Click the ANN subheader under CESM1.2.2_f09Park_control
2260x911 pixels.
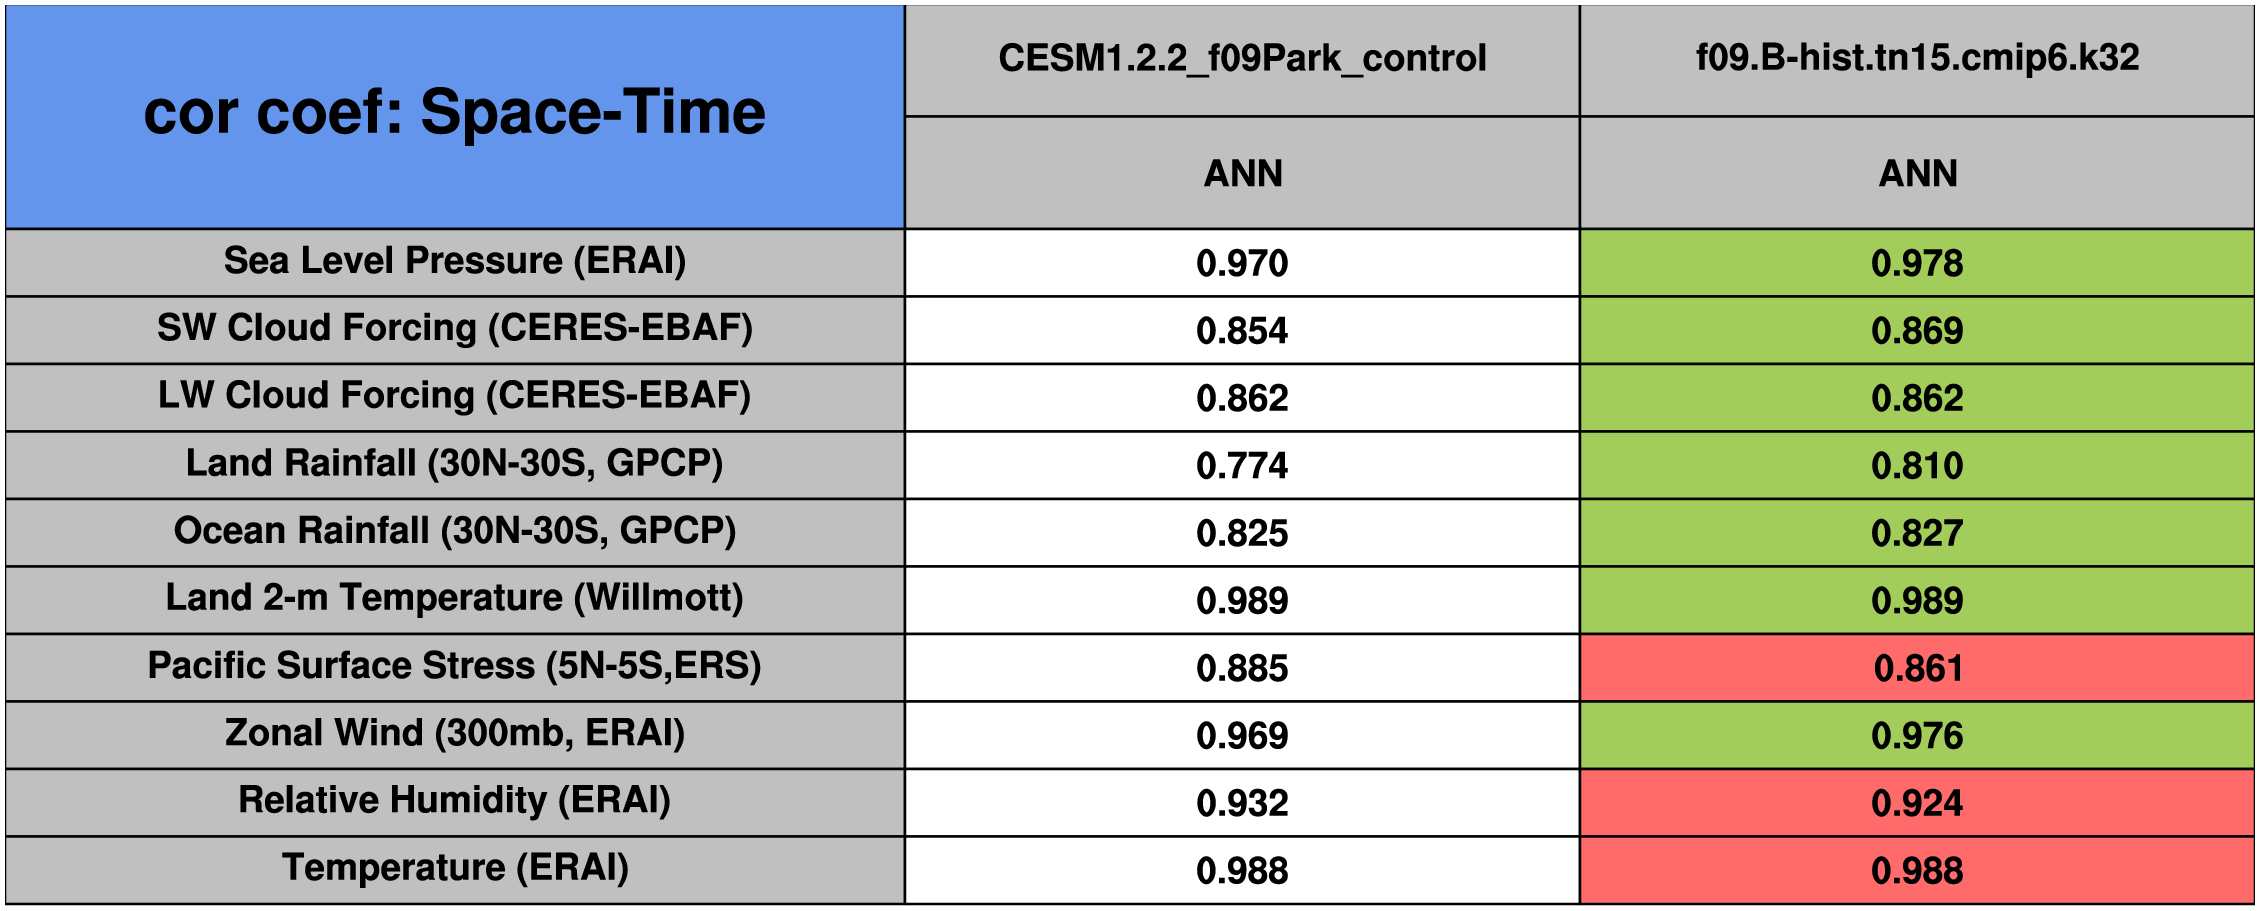(x=1242, y=174)
